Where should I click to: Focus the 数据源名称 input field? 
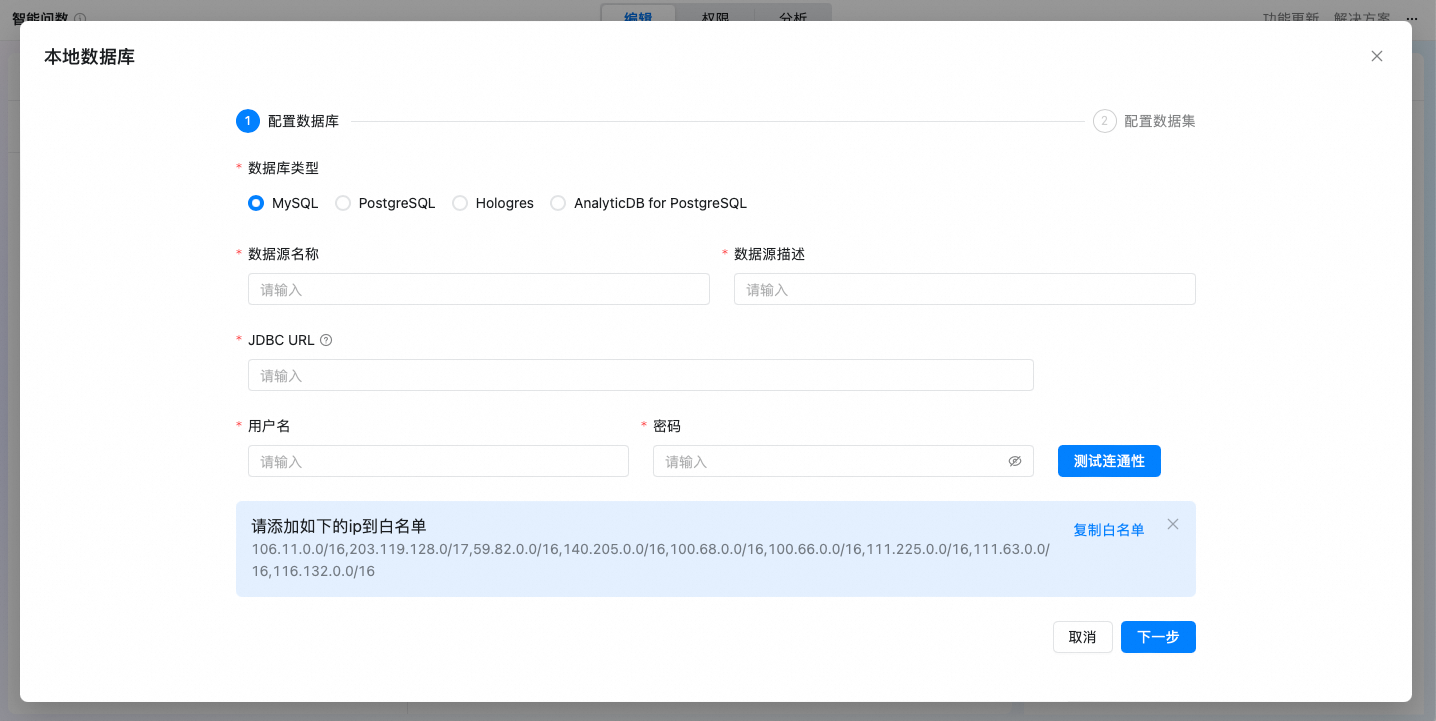(x=479, y=289)
